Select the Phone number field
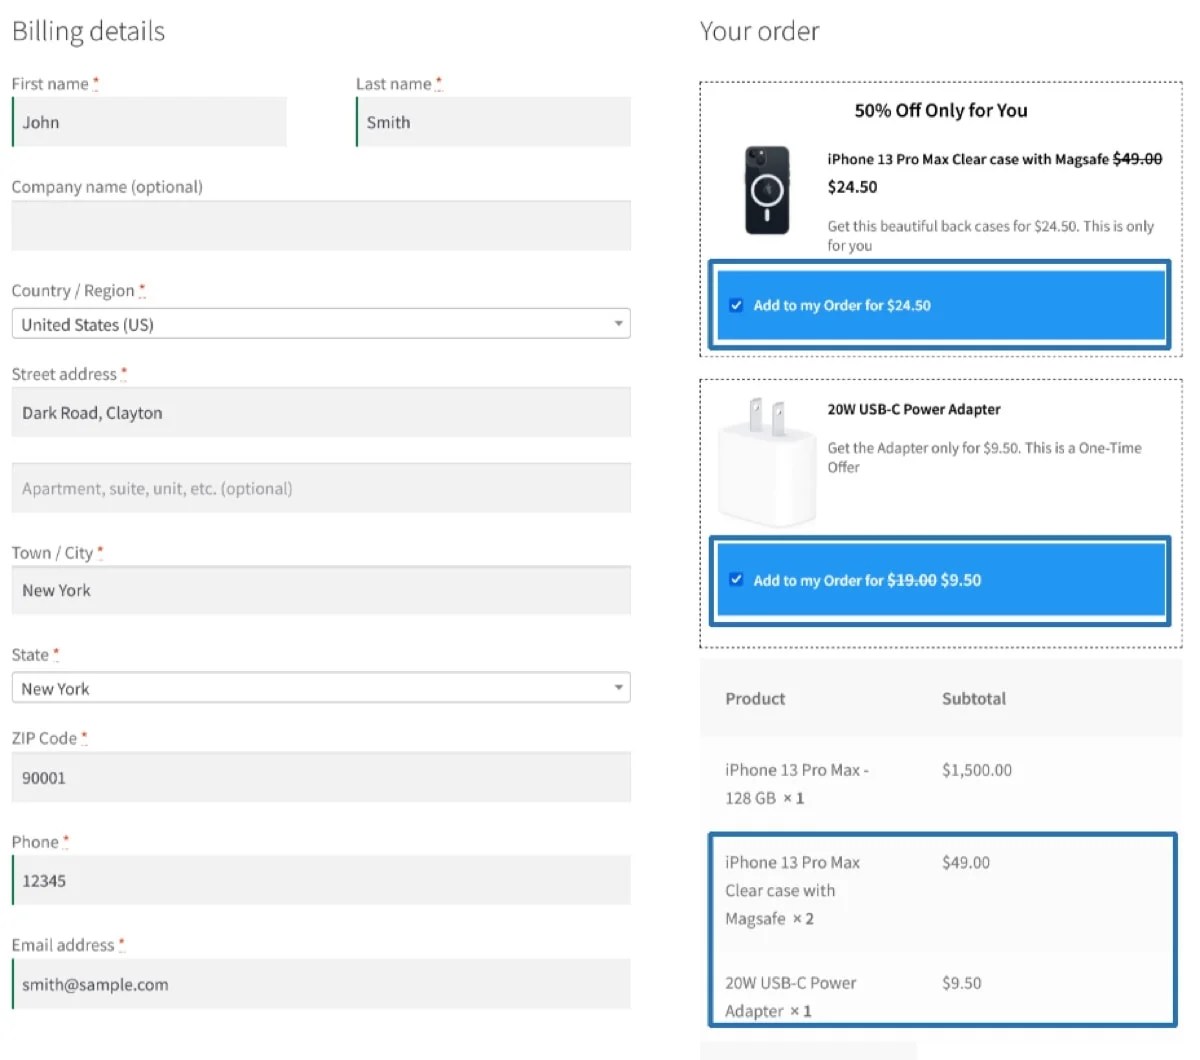1200x1060 pixels. (x=320, y=881)
